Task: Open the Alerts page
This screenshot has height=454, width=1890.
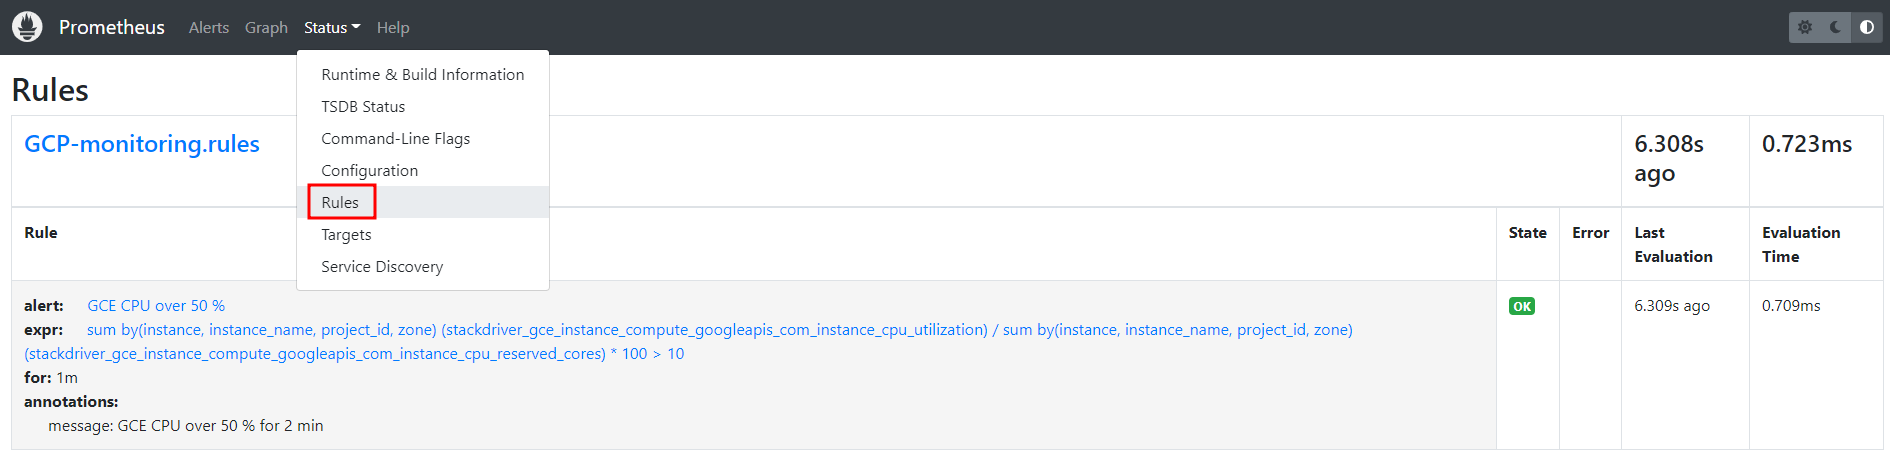Action: (209, 28)
